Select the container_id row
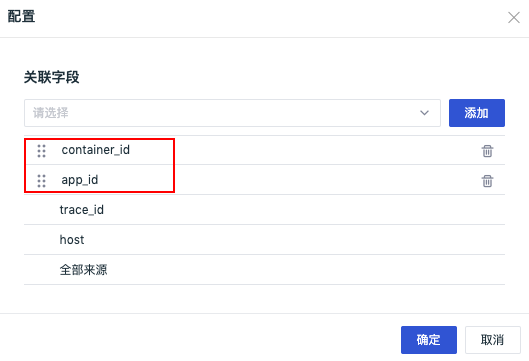The width and height of the screenshot is (529, 361). pos(264,150)
